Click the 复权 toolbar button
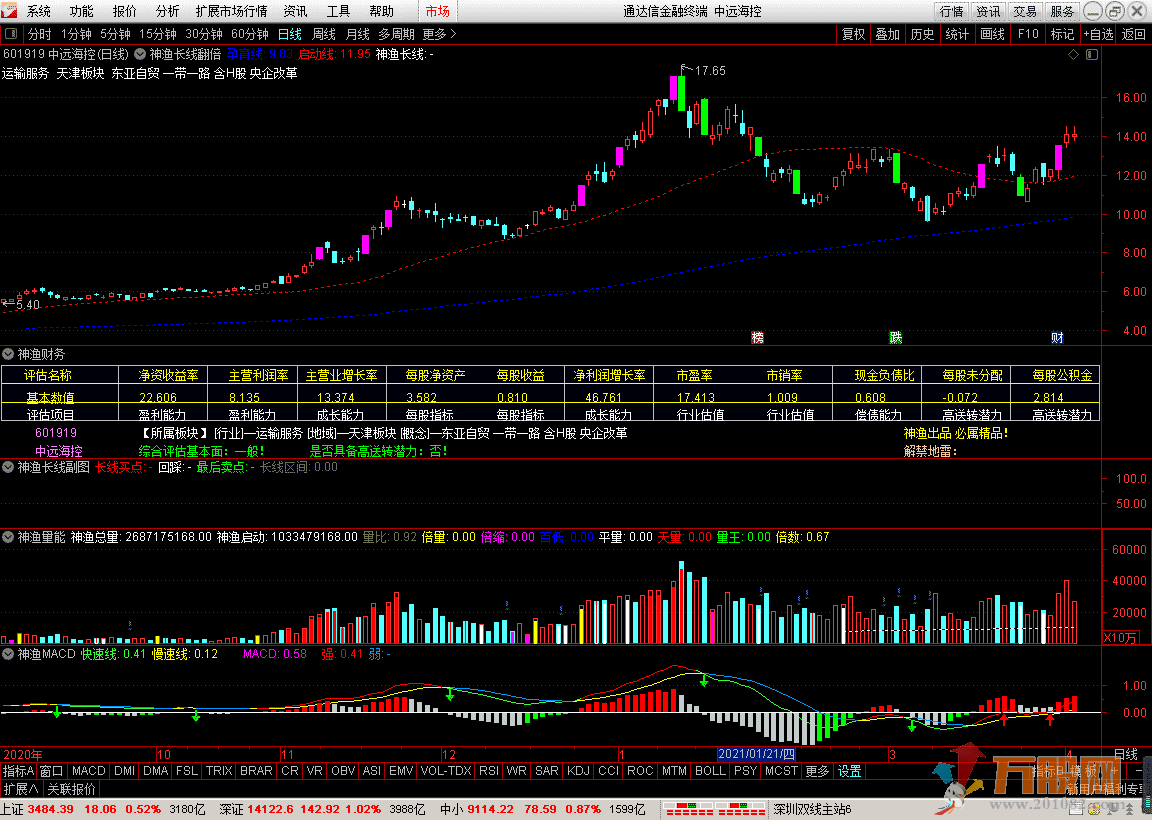This screenshot has height=821, width=1152. click(x=853, y=34)
